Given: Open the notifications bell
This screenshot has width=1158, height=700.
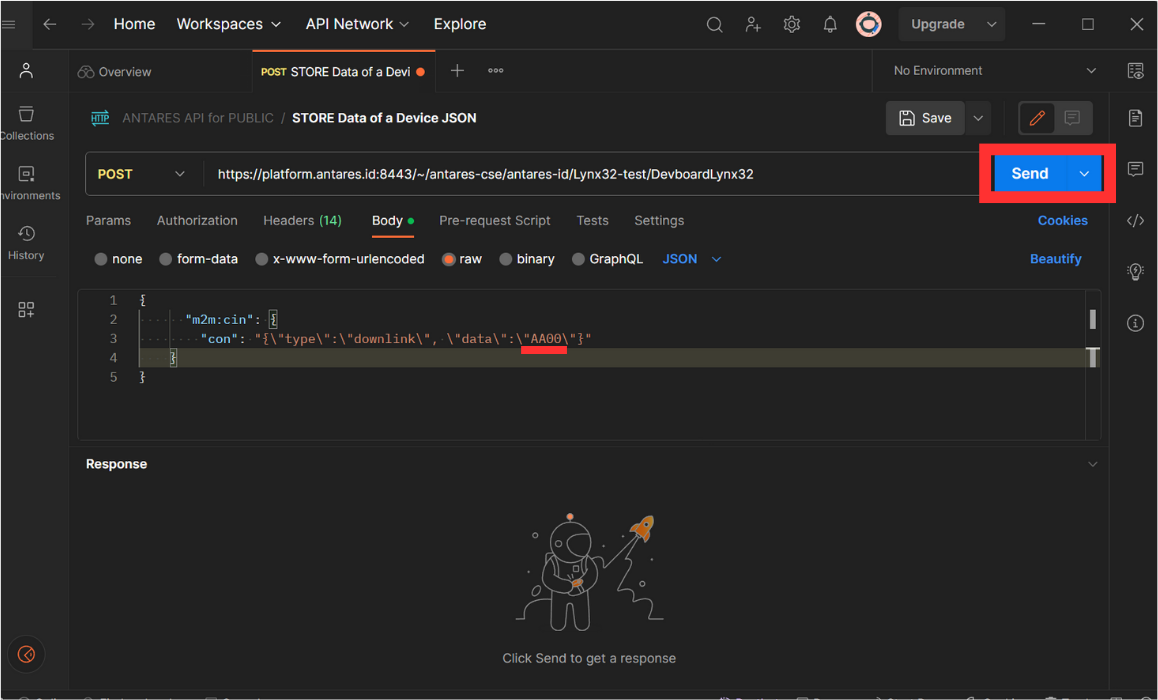Looking at the screenshot, I should tap(829, 25).
